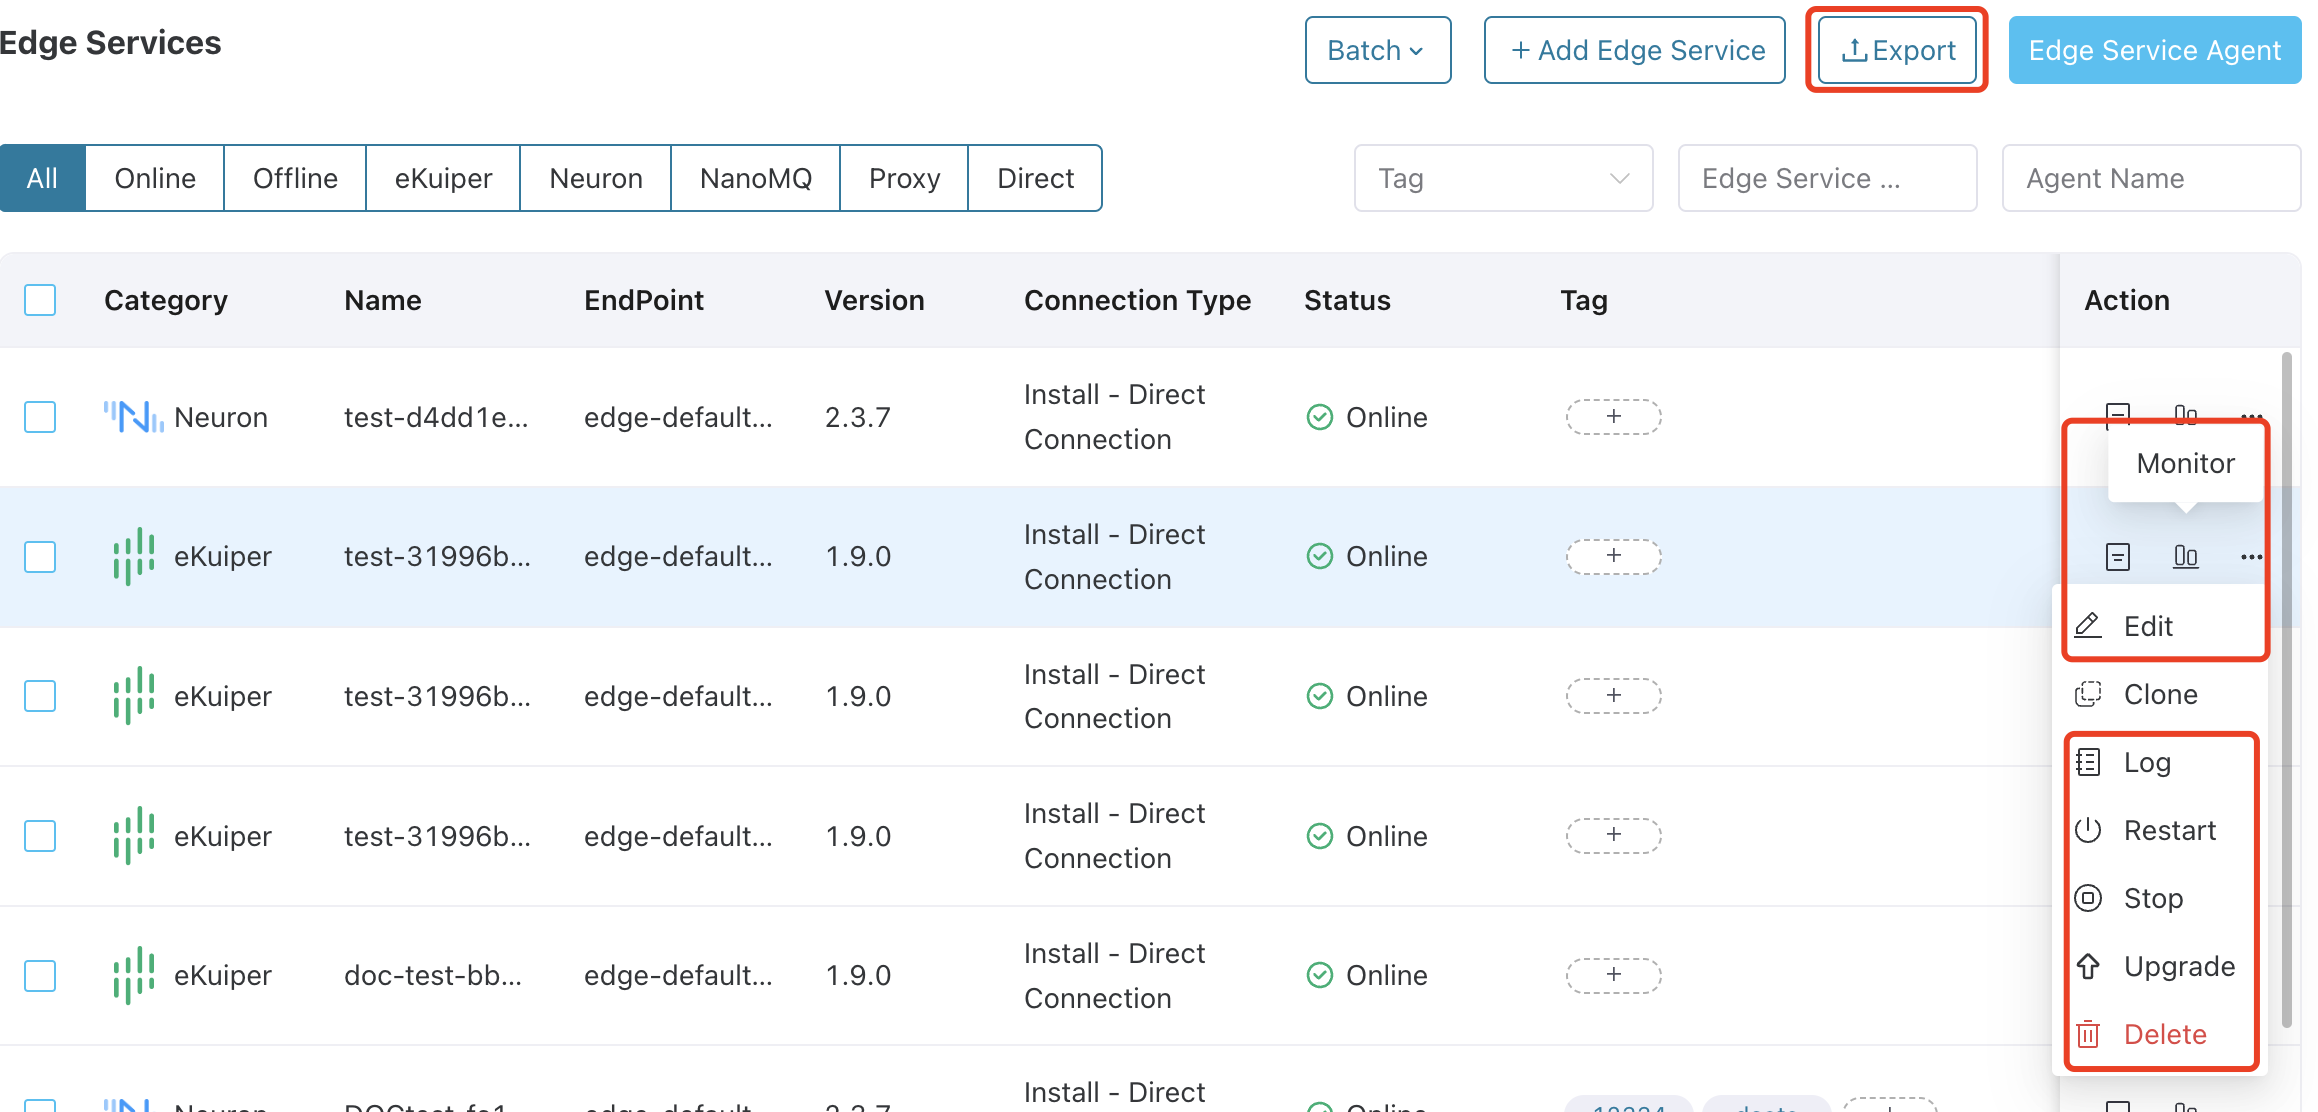2318x1112 pixels.
Task: Select Upgrade in the action menu
Action: point(2160,966)
